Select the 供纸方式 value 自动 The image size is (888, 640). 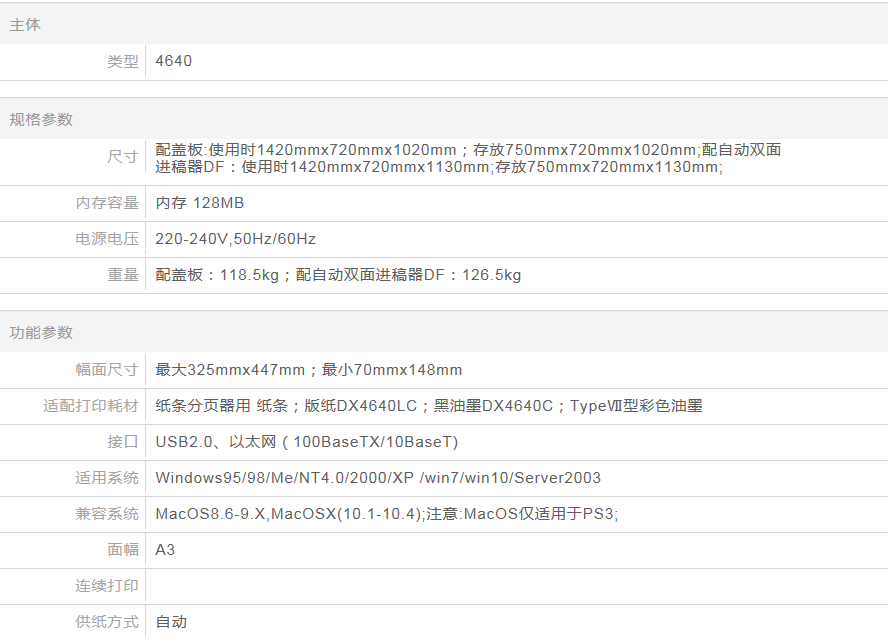click(171, 622)
